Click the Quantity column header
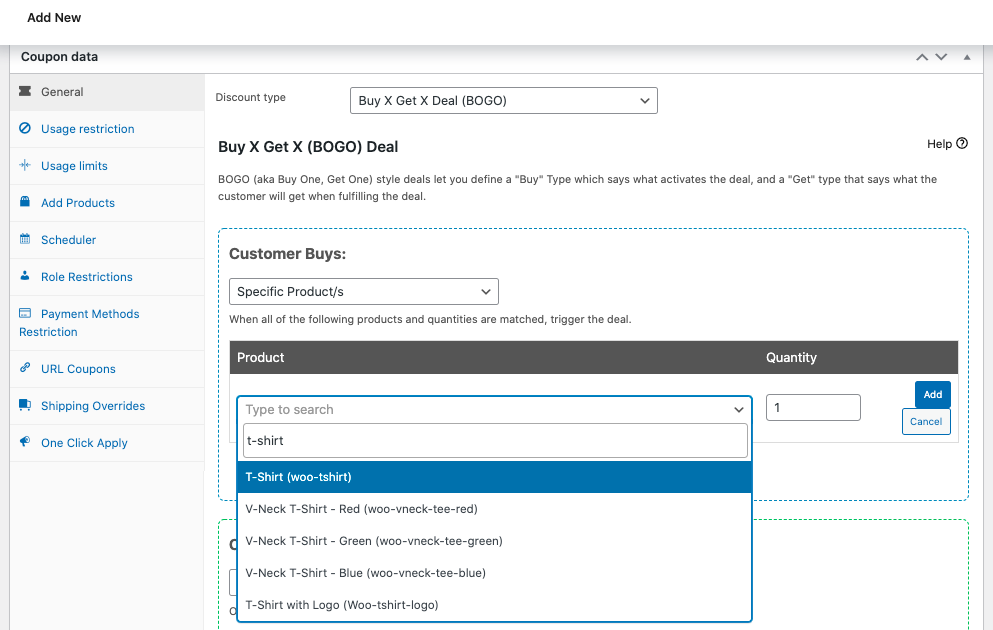 791,357
